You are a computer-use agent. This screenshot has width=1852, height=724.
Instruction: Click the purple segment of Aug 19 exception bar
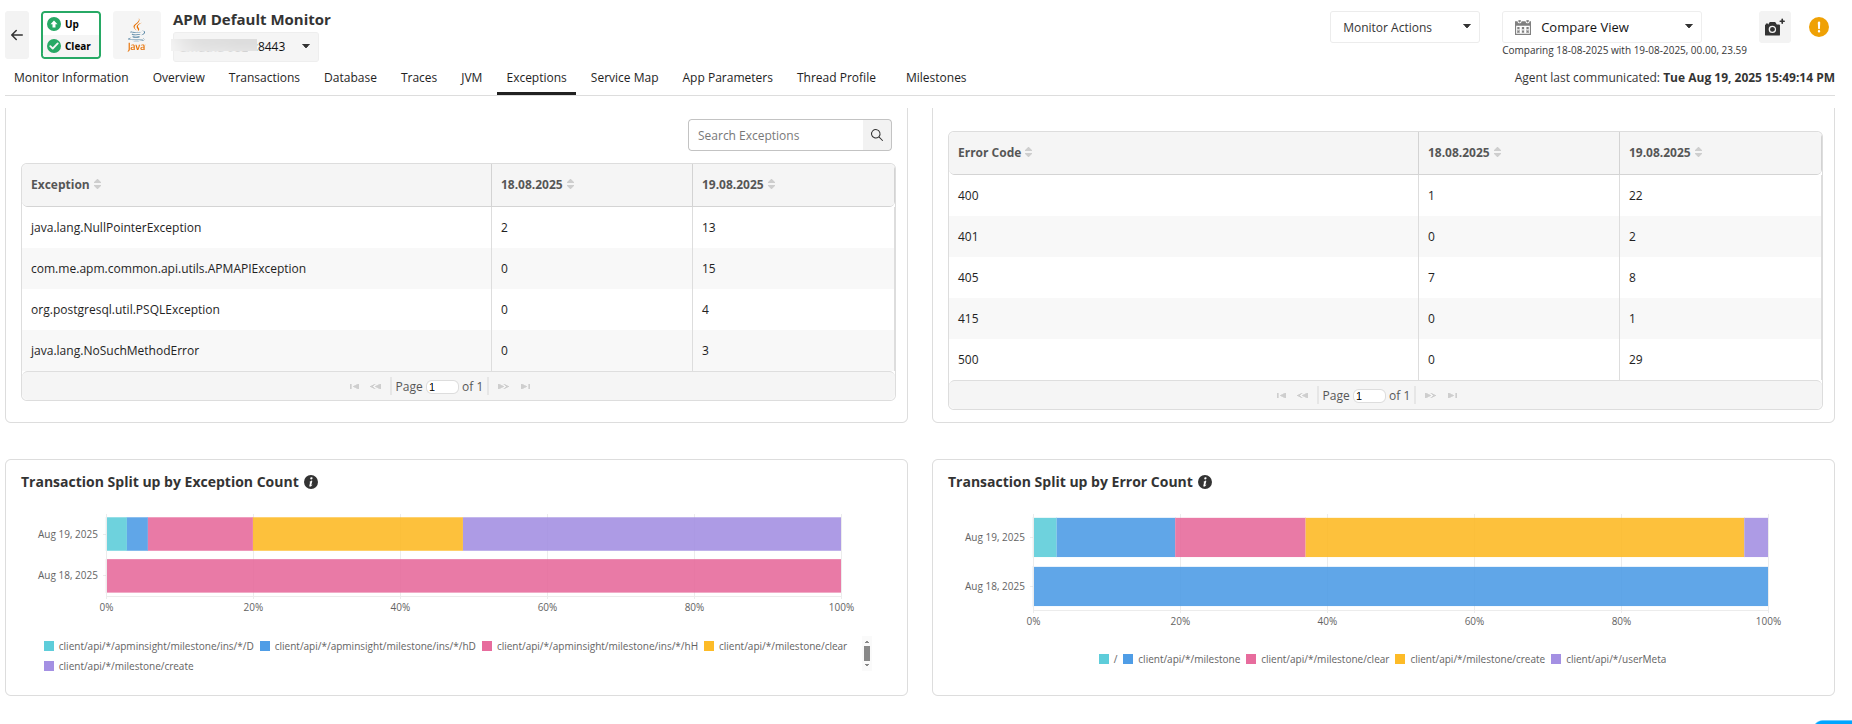coord(652,534)
